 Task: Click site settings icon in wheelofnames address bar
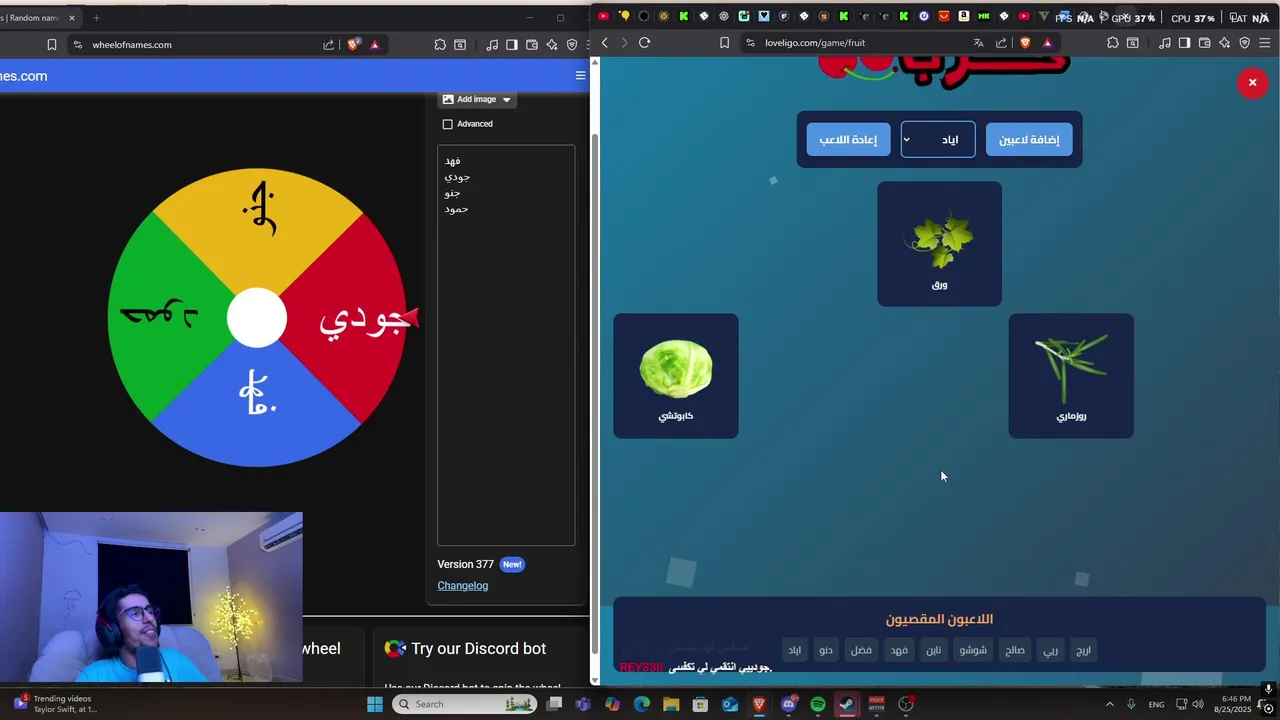pyautogui.click(x=78, y=44)
